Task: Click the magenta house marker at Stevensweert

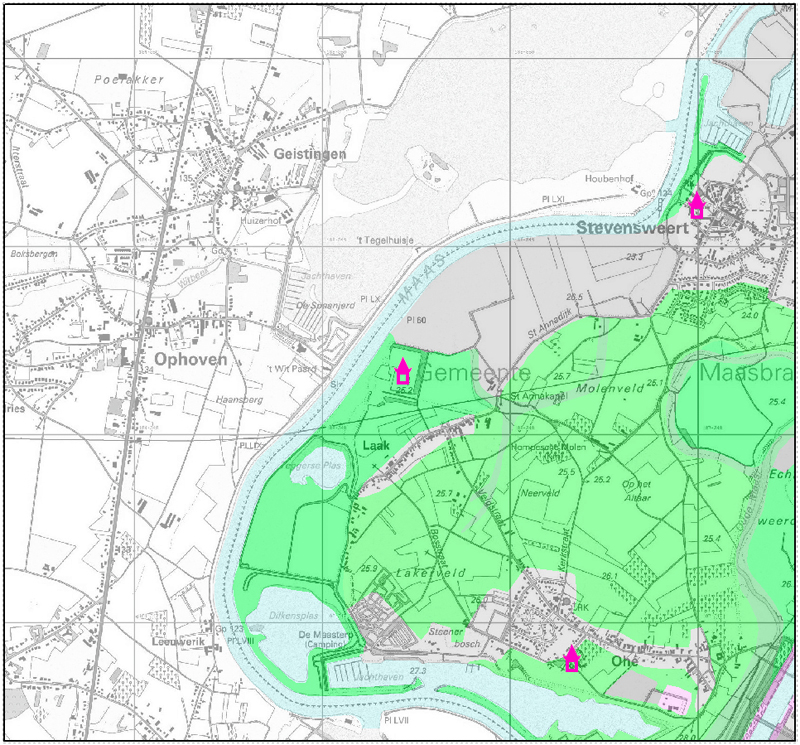Action: click(x=697, y=206)
